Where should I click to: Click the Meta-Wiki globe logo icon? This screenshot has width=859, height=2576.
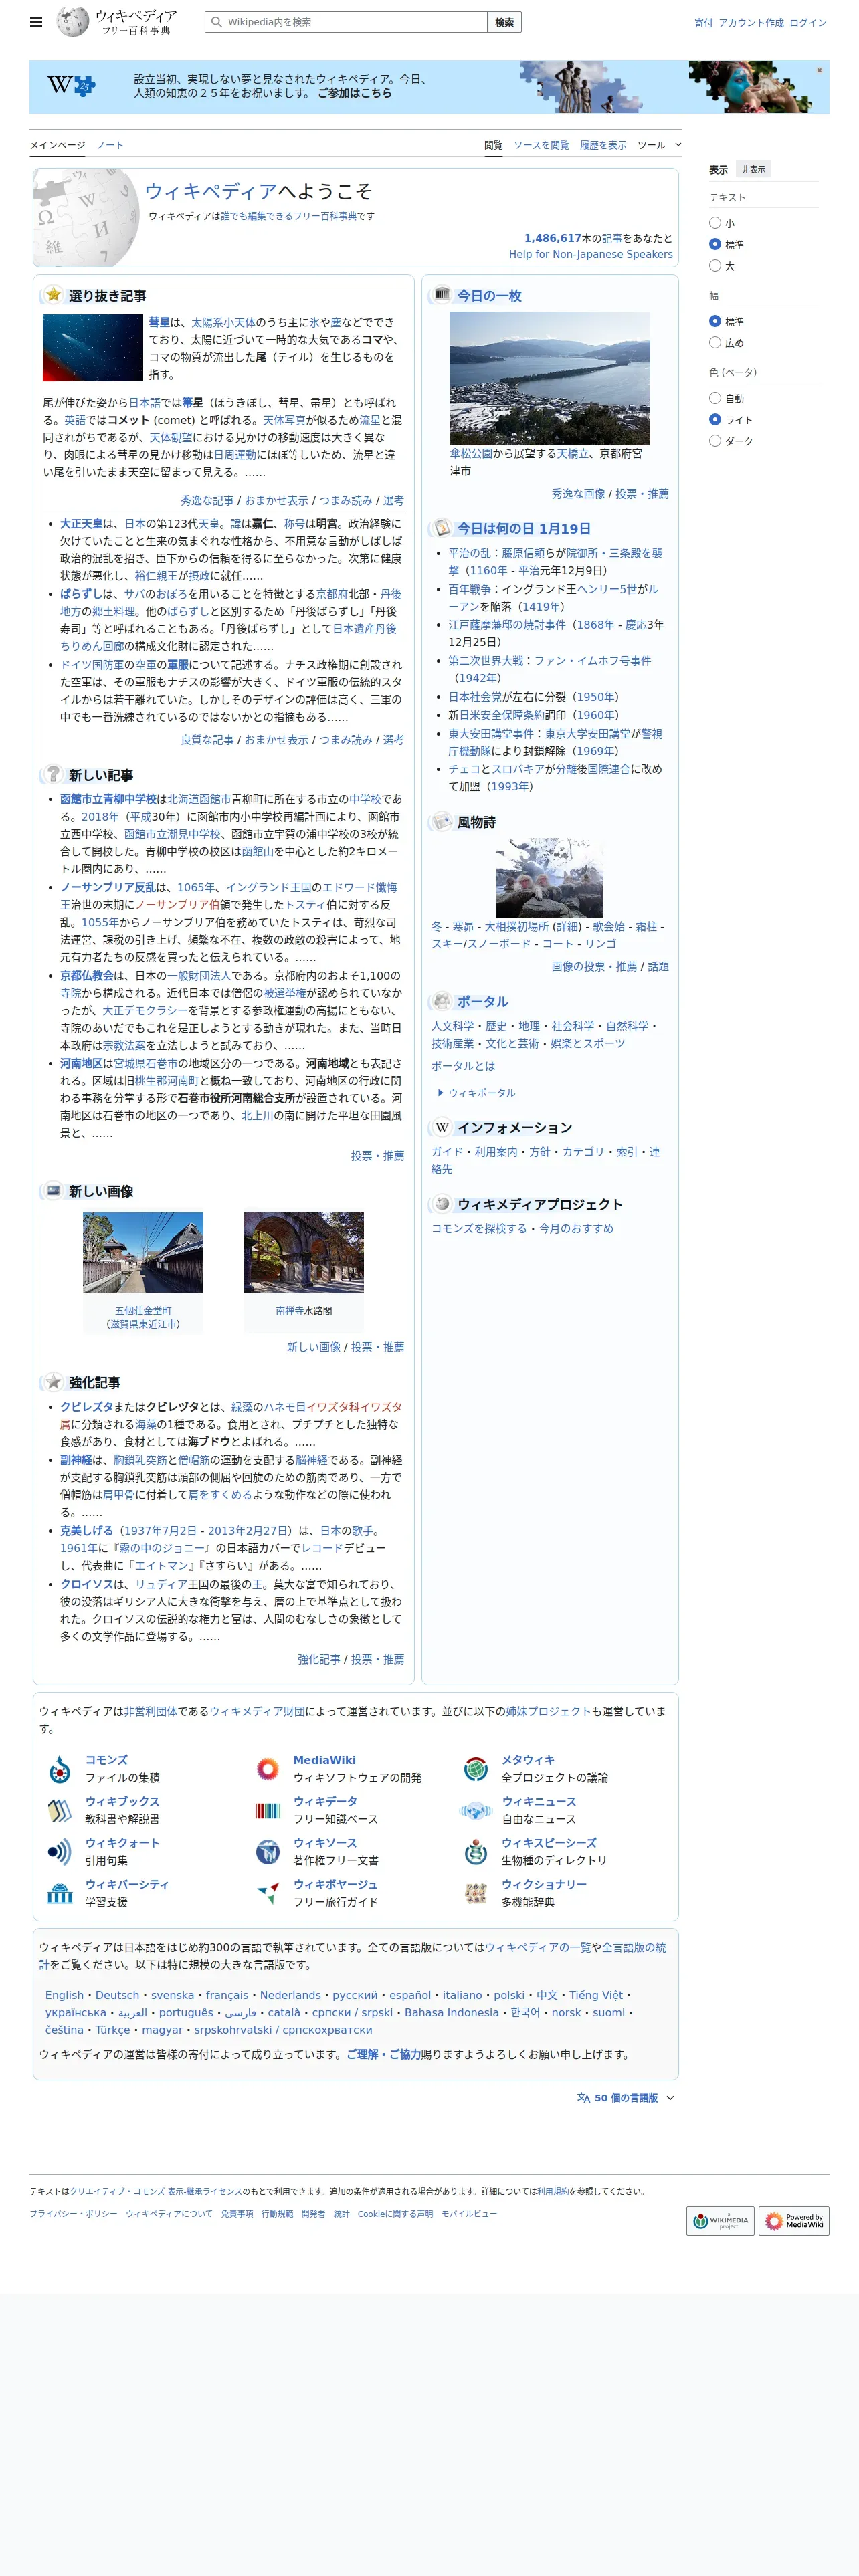pyautogui.click(x=476, y=1769)
